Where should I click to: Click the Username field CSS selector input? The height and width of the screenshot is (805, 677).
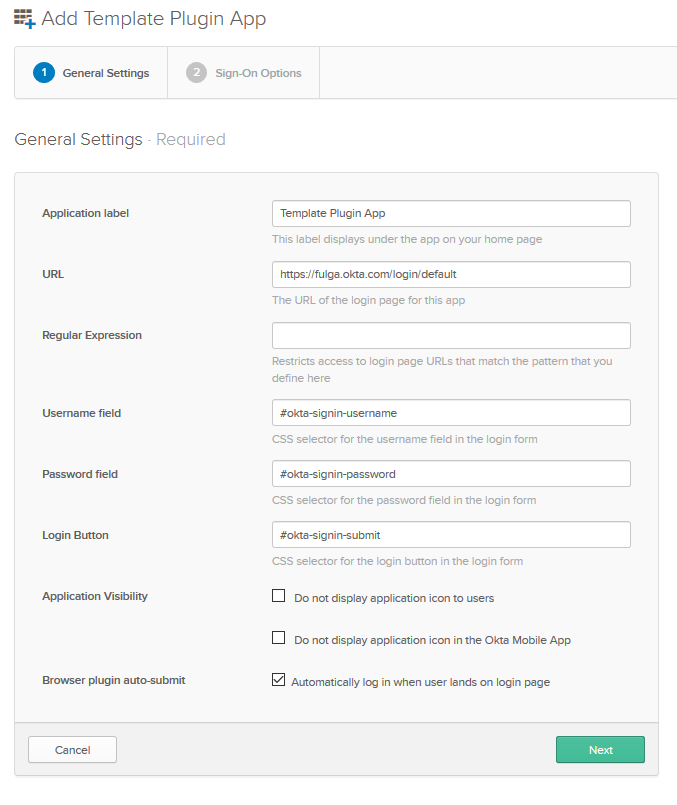[451, 413]
